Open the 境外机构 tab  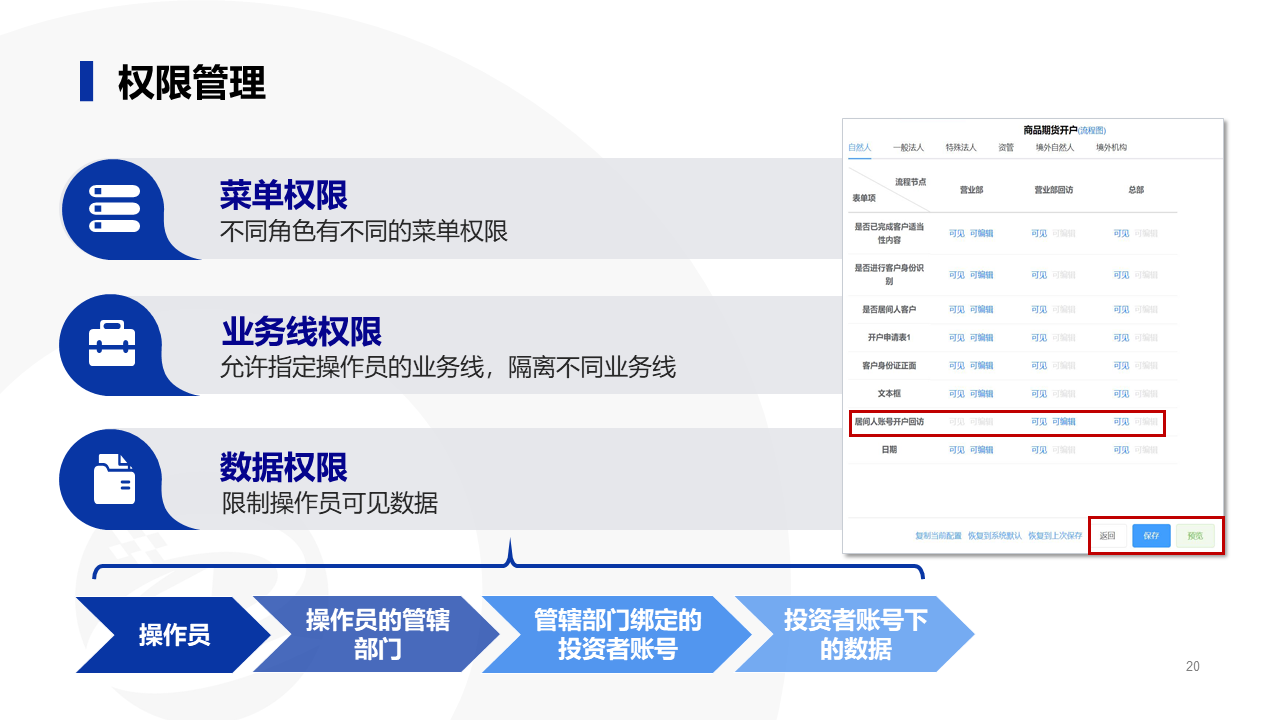(x=1111, y=147)
